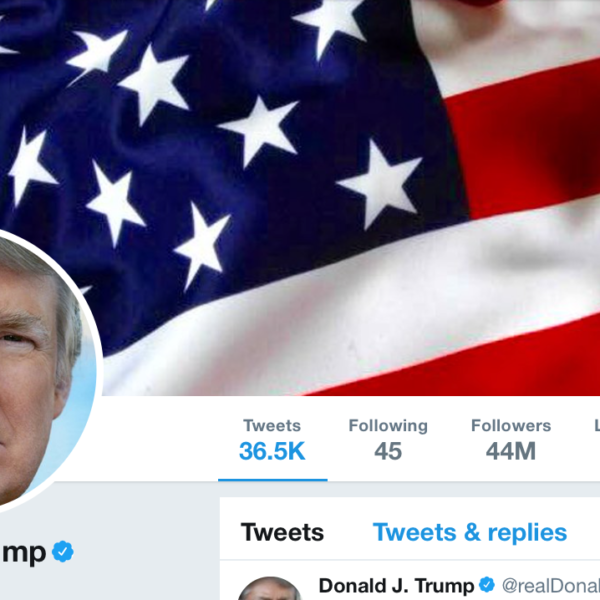Click the Followers label text
Screen dimensions: 600x600
(511, 426)
